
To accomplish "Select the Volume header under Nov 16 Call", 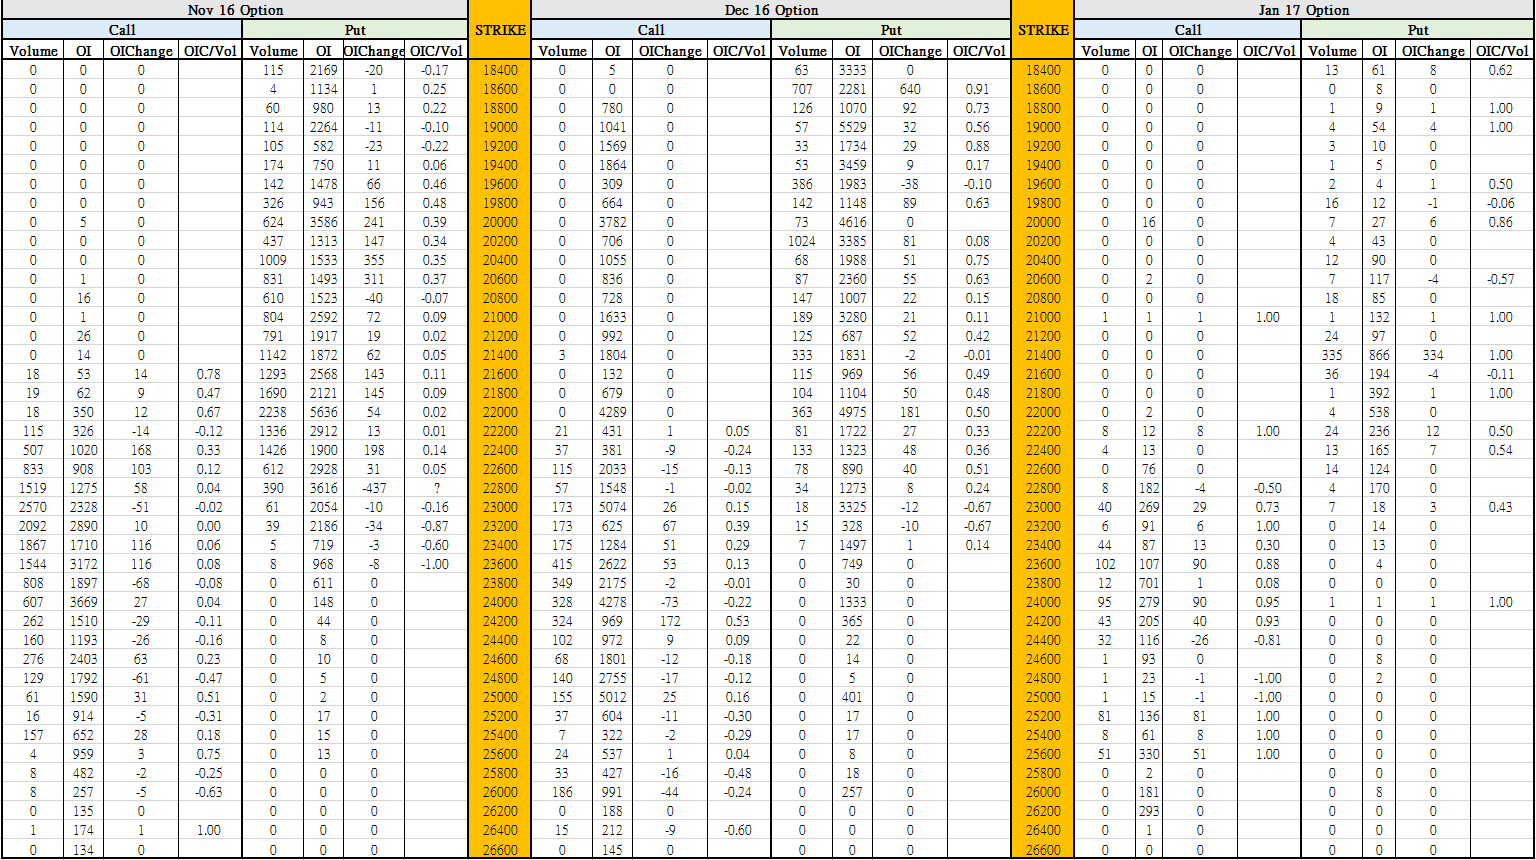I will [32, 51].
